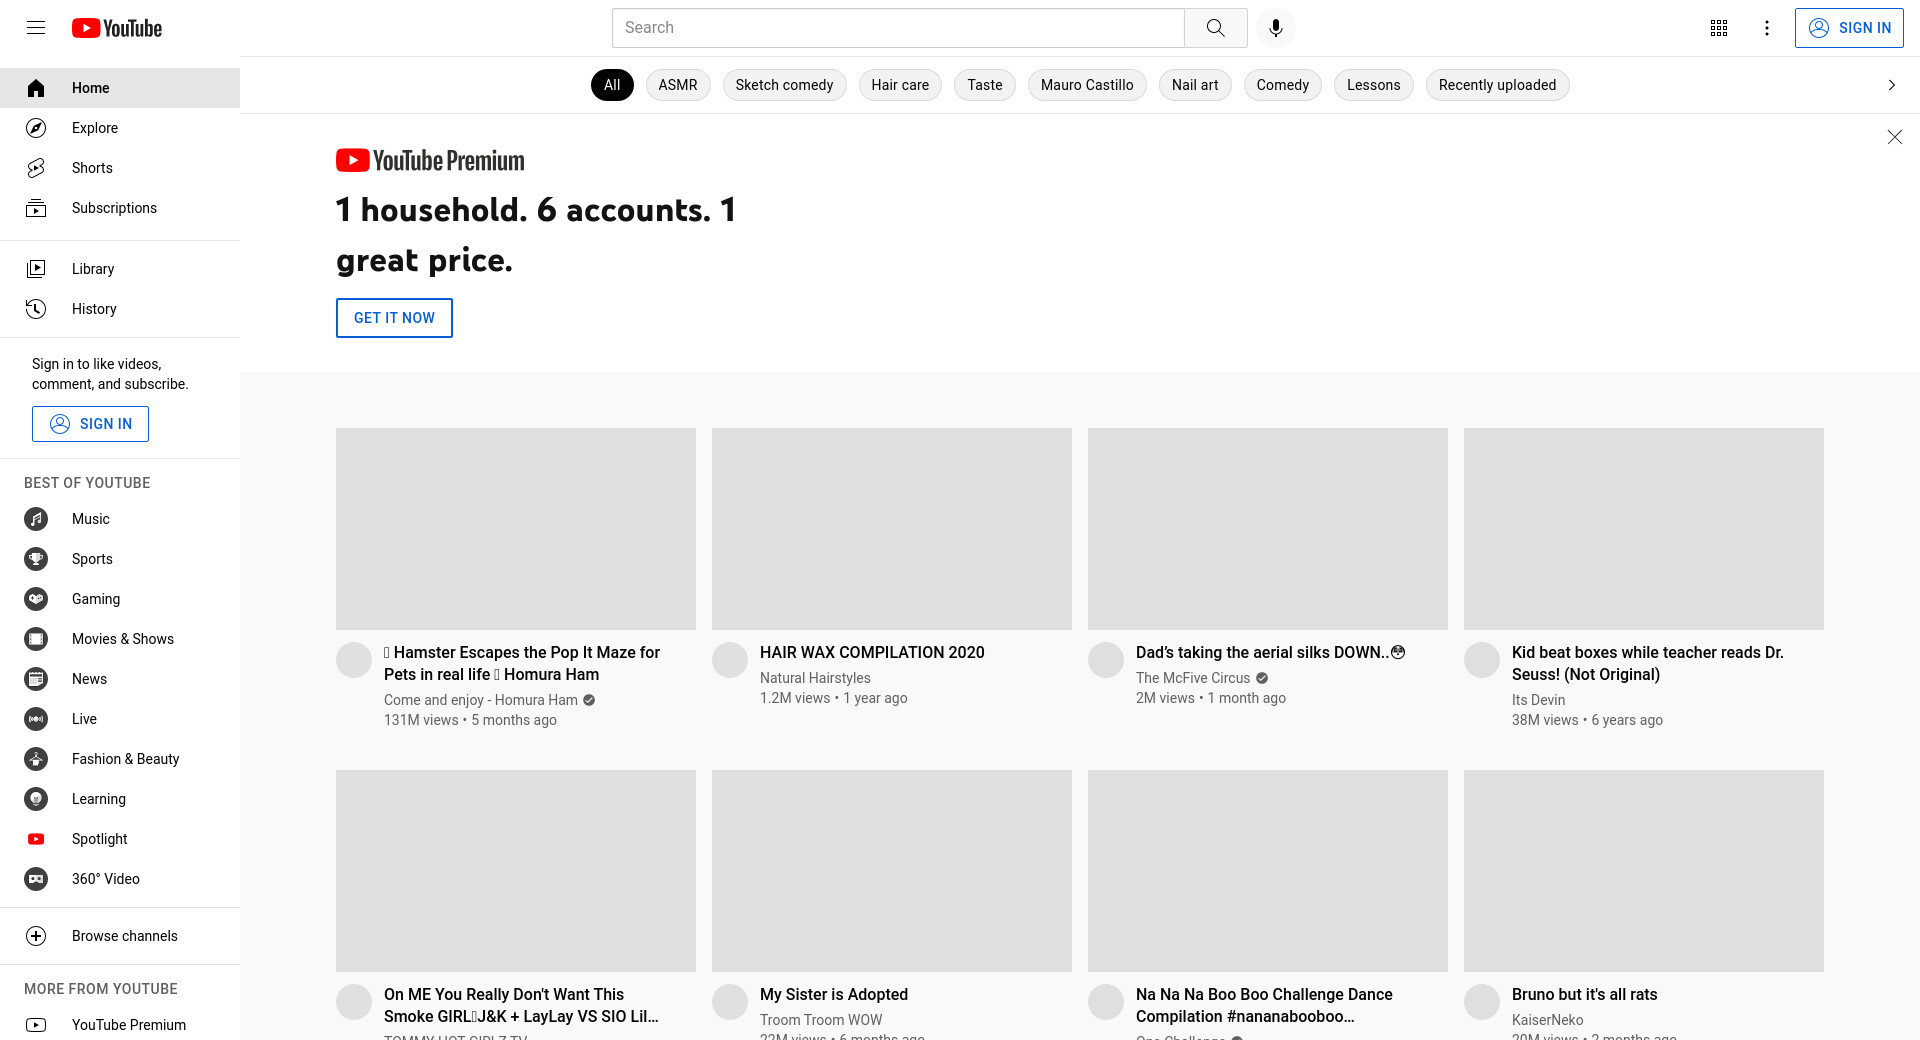
Task: Select the Taste filter chip
Action: click(985, 85)
